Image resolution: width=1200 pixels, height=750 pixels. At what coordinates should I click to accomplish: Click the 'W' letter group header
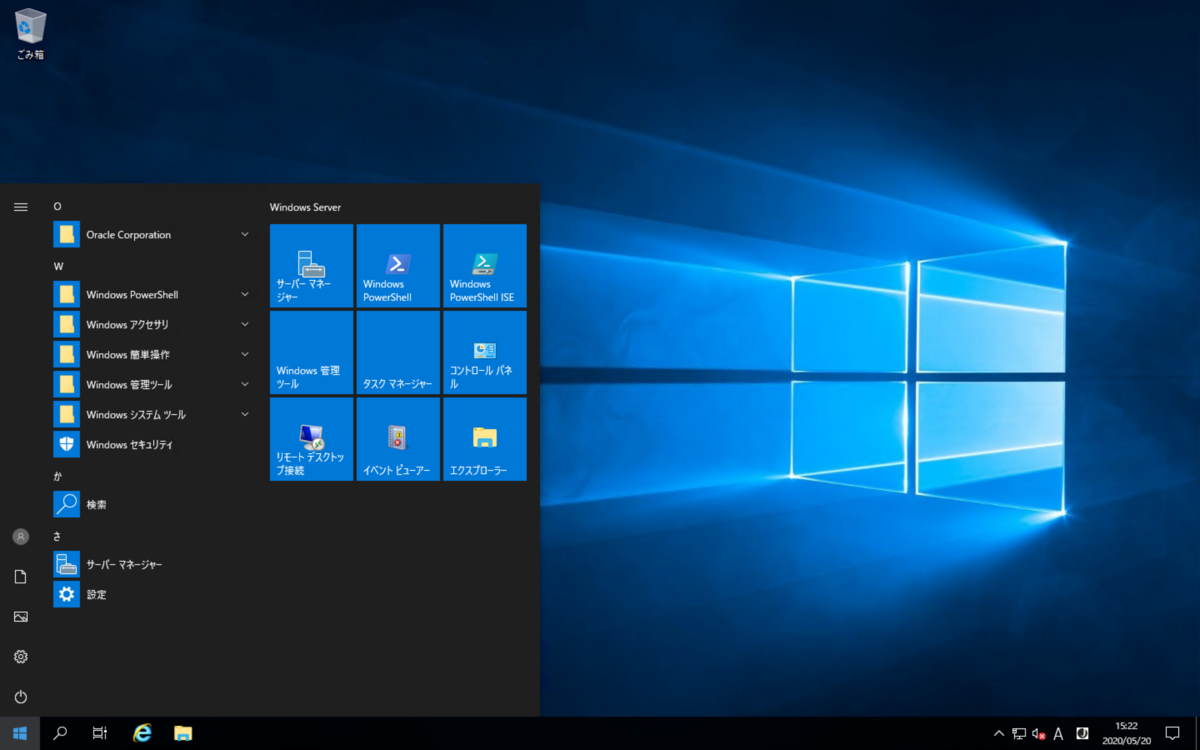(58, 267)
